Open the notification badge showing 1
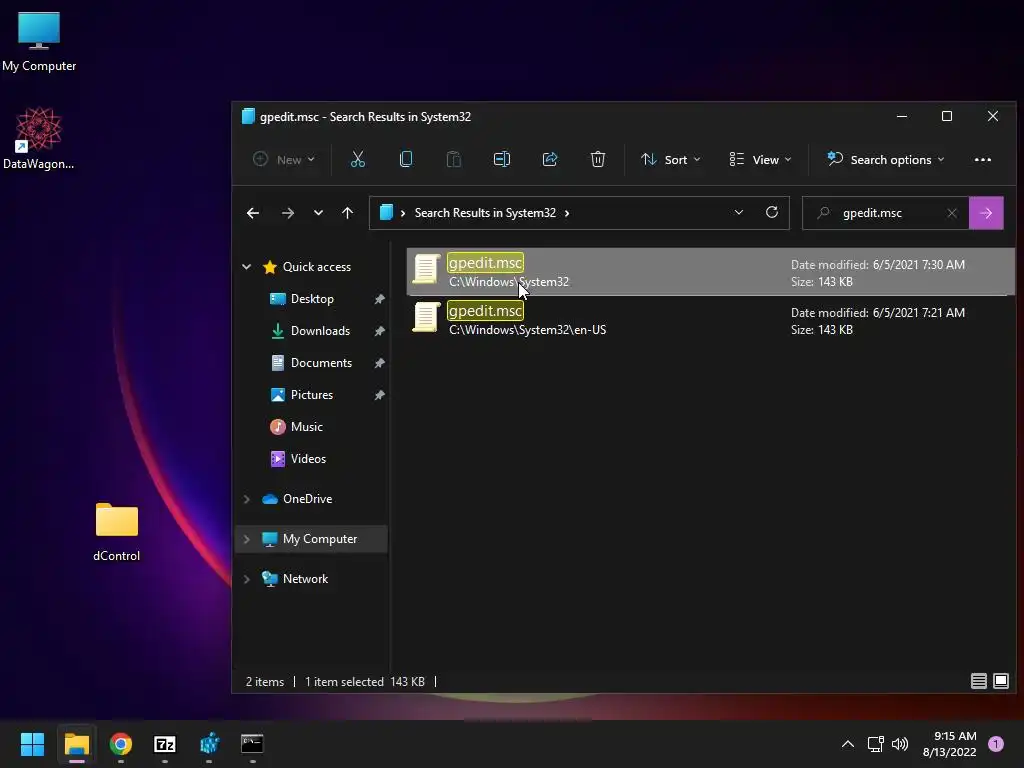1024x768 pixels. (996, 744)
